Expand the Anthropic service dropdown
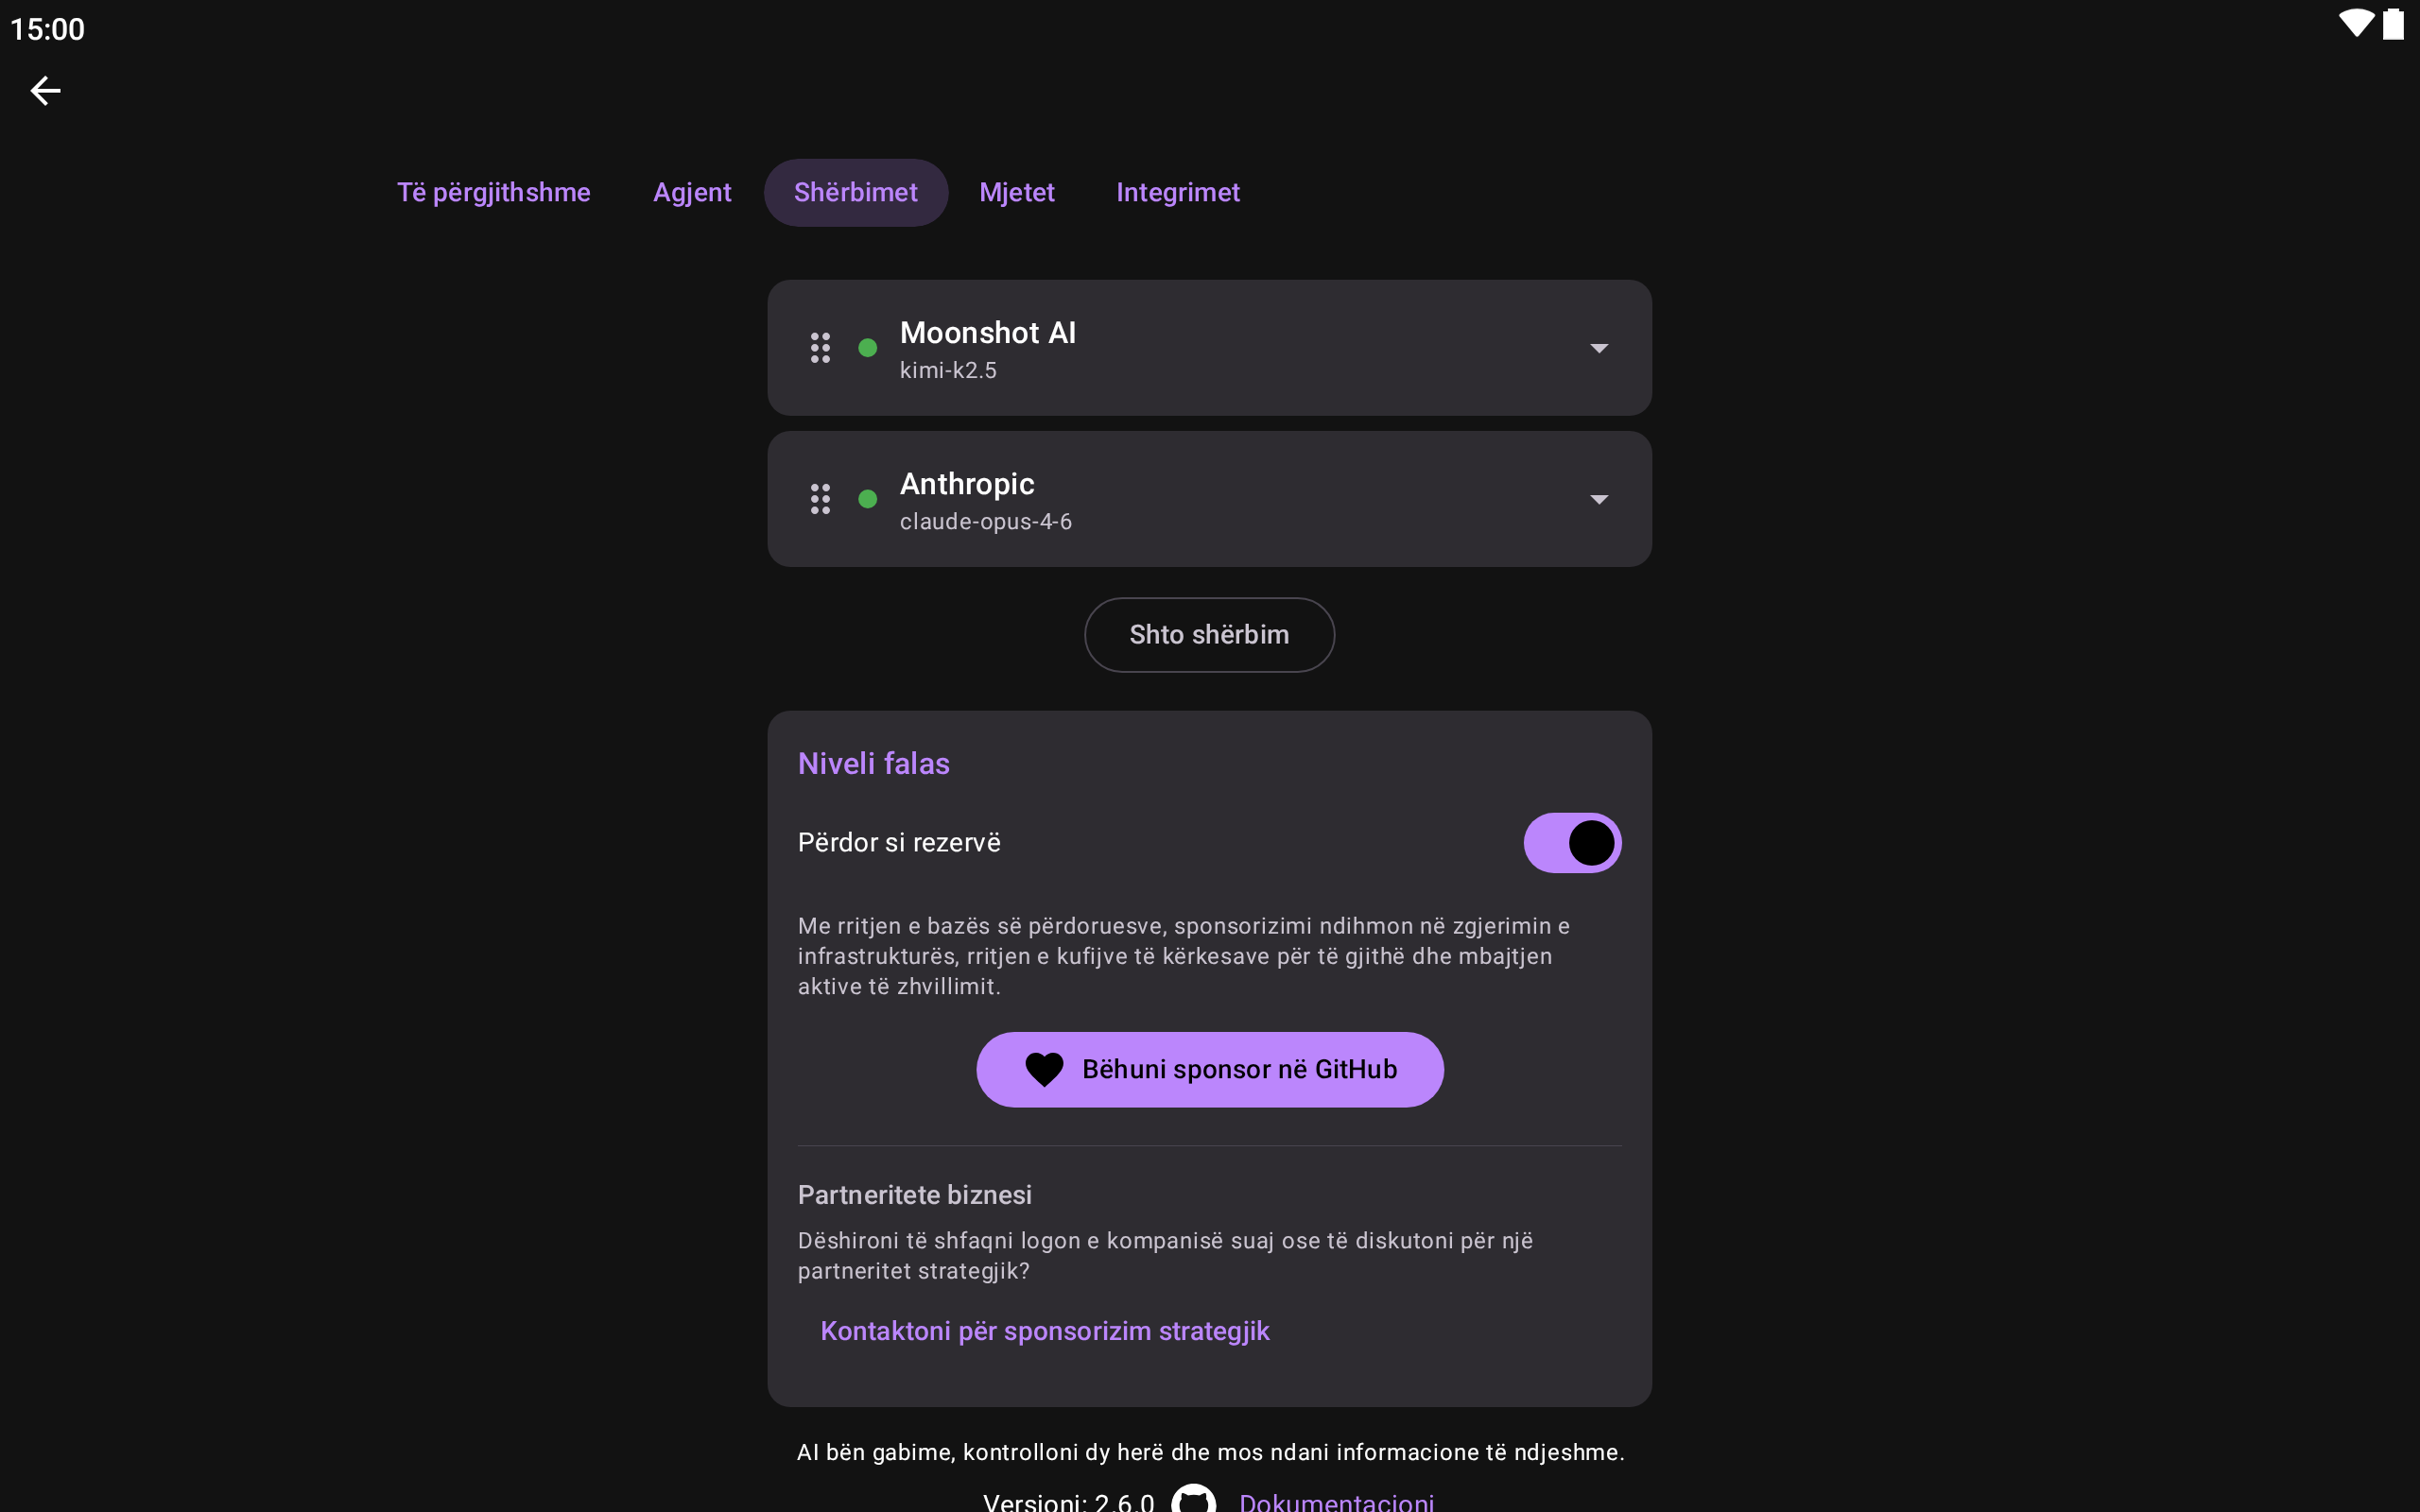 point(1599,499)
